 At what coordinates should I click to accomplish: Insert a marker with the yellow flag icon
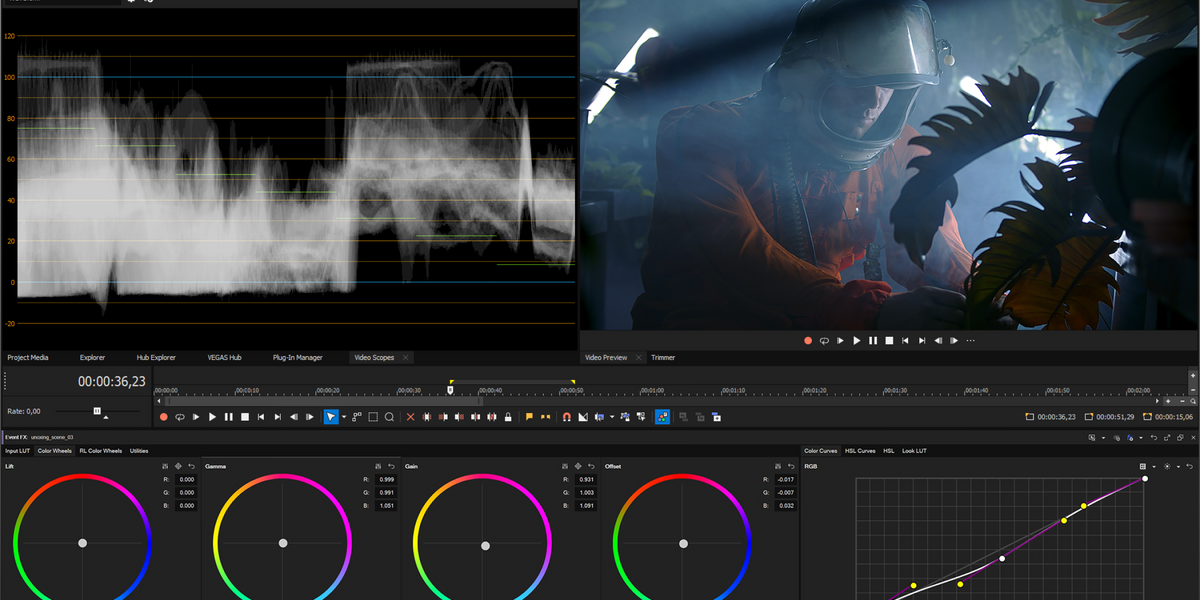tap(529, 417)
